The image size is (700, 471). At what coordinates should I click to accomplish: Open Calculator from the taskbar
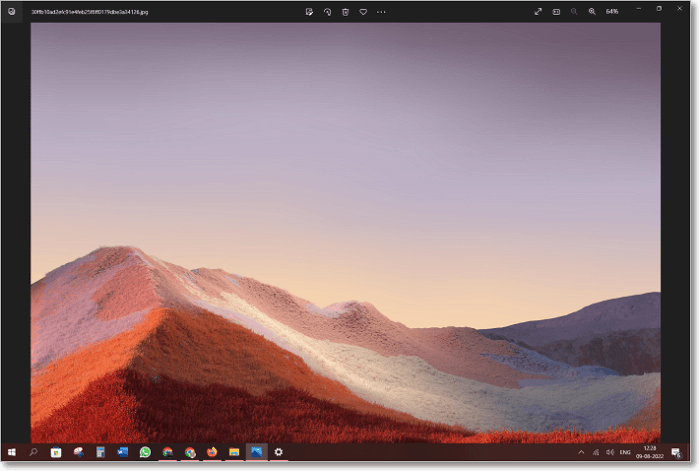tap(100, 452)
